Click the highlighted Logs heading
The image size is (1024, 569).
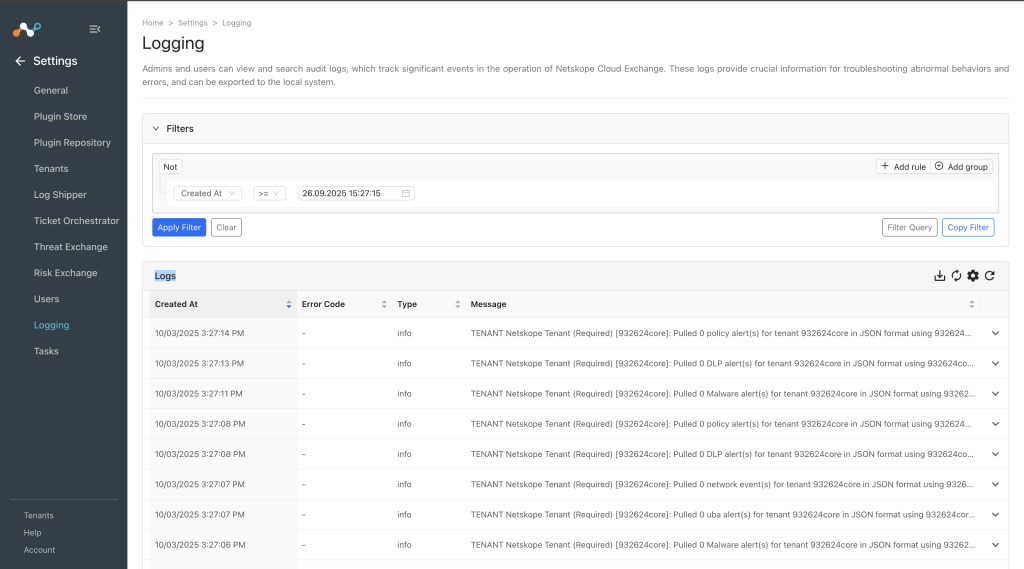point(165,276)
